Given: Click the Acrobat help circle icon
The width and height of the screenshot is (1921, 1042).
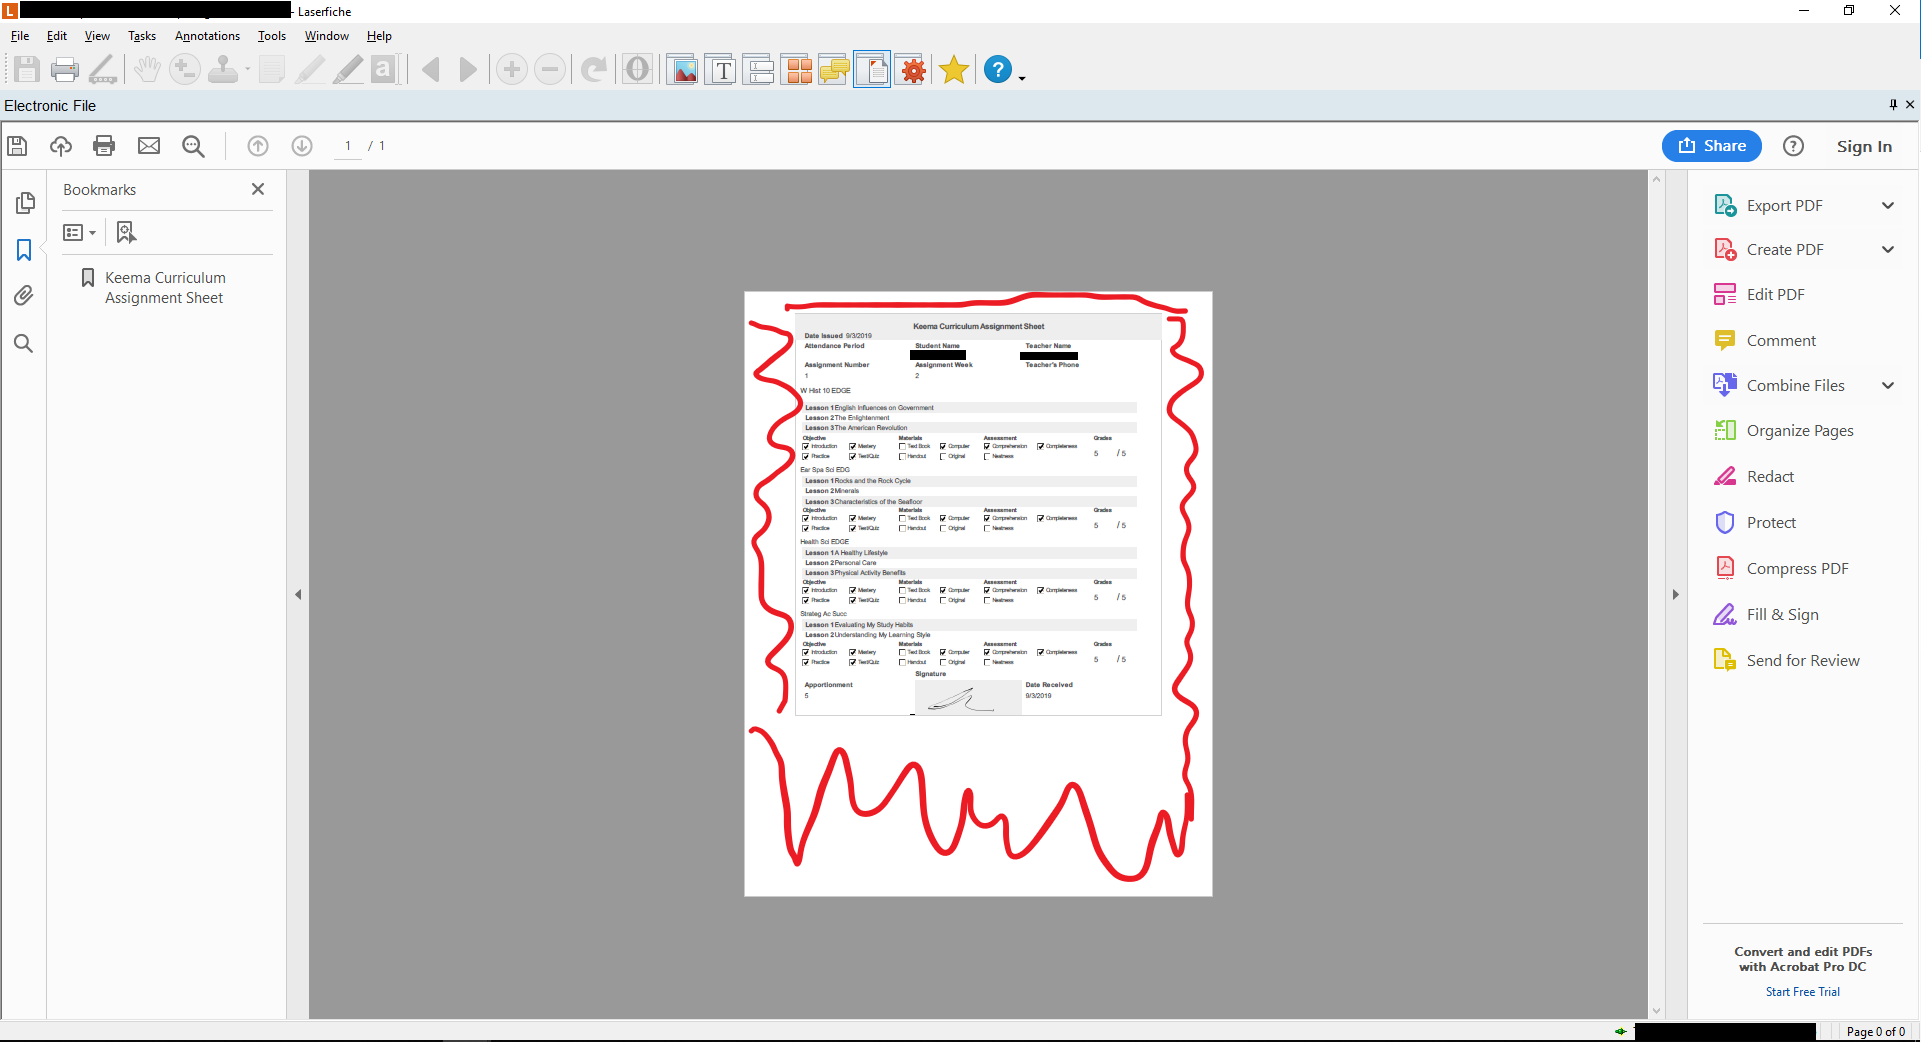Looking at the screenshot, I should click(1794, 146).
